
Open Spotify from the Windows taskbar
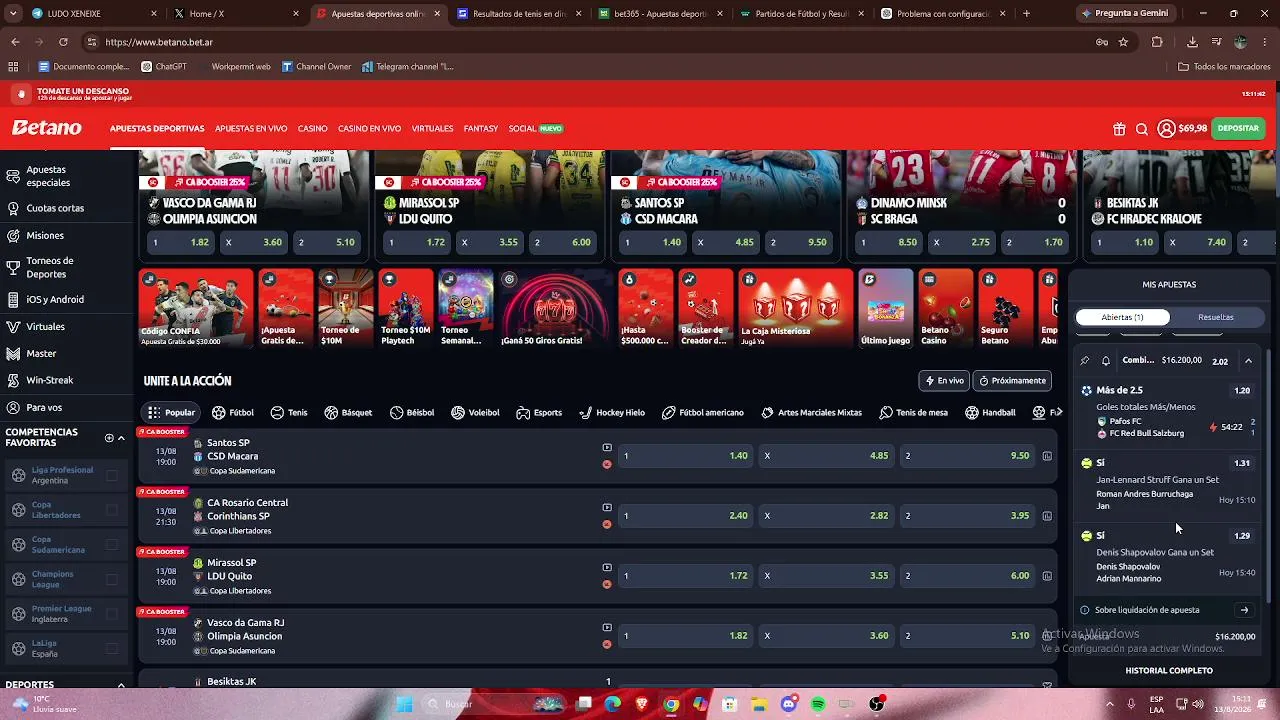click(x=818, y=704)
